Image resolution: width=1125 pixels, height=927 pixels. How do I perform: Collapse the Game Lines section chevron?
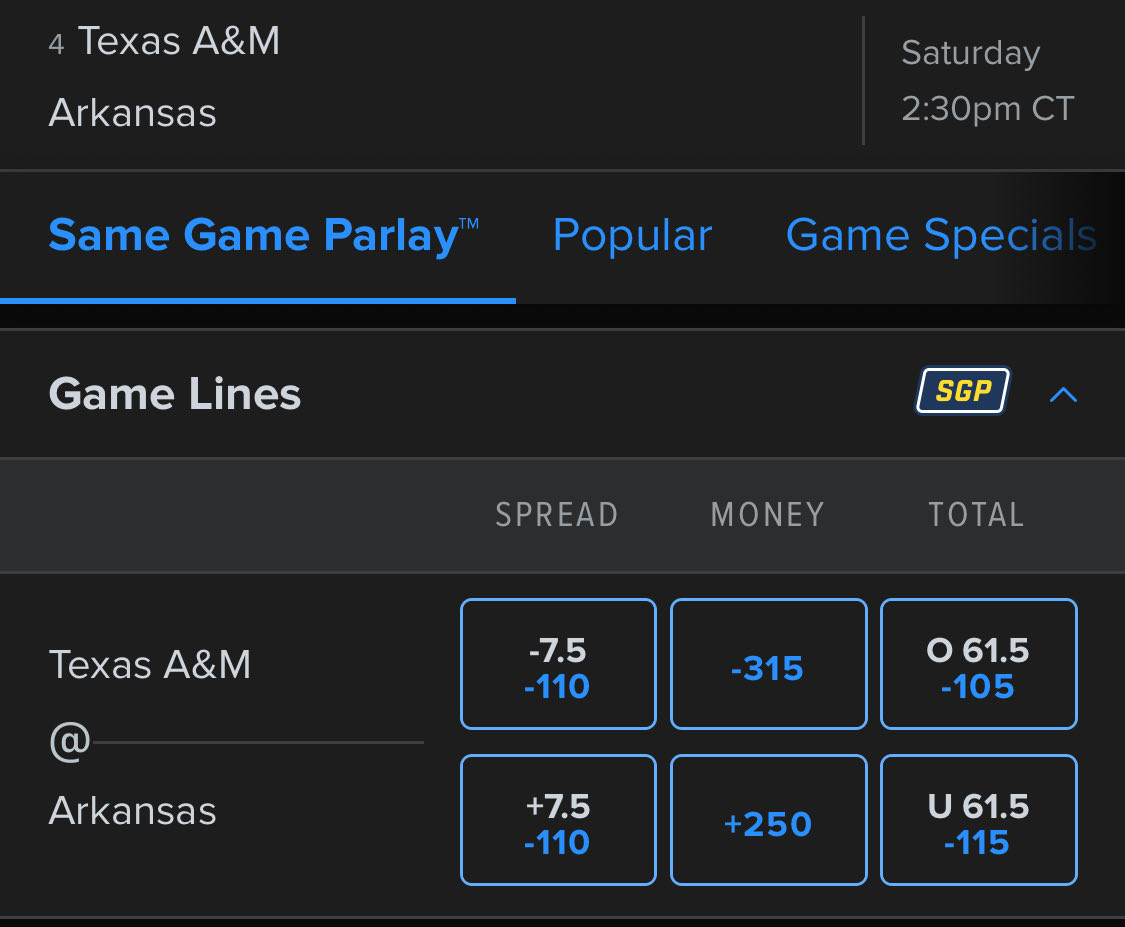coord(1063,394)
